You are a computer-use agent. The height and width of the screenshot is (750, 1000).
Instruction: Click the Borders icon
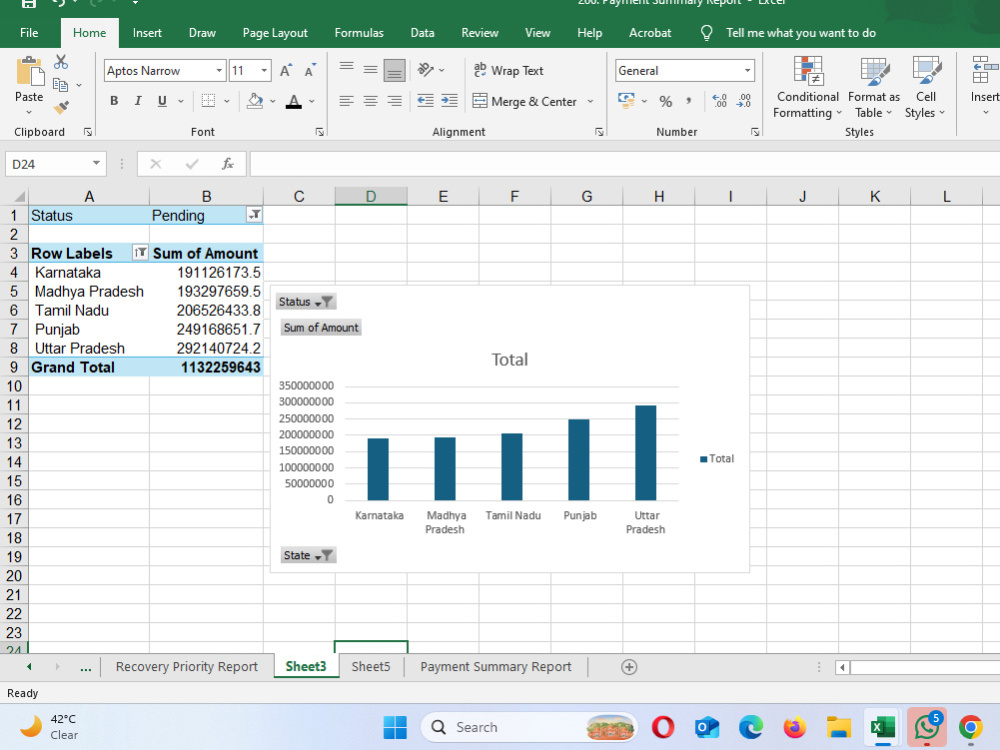[x=208, y=101]
